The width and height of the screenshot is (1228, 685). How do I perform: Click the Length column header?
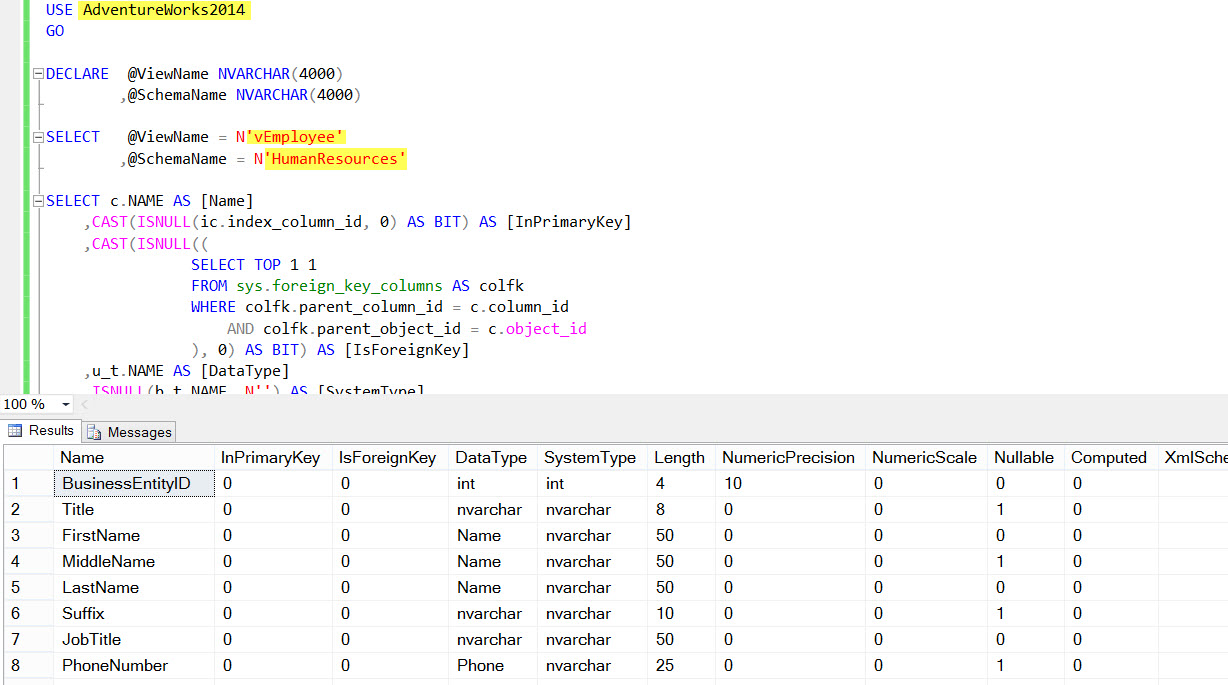click(681, 457)
